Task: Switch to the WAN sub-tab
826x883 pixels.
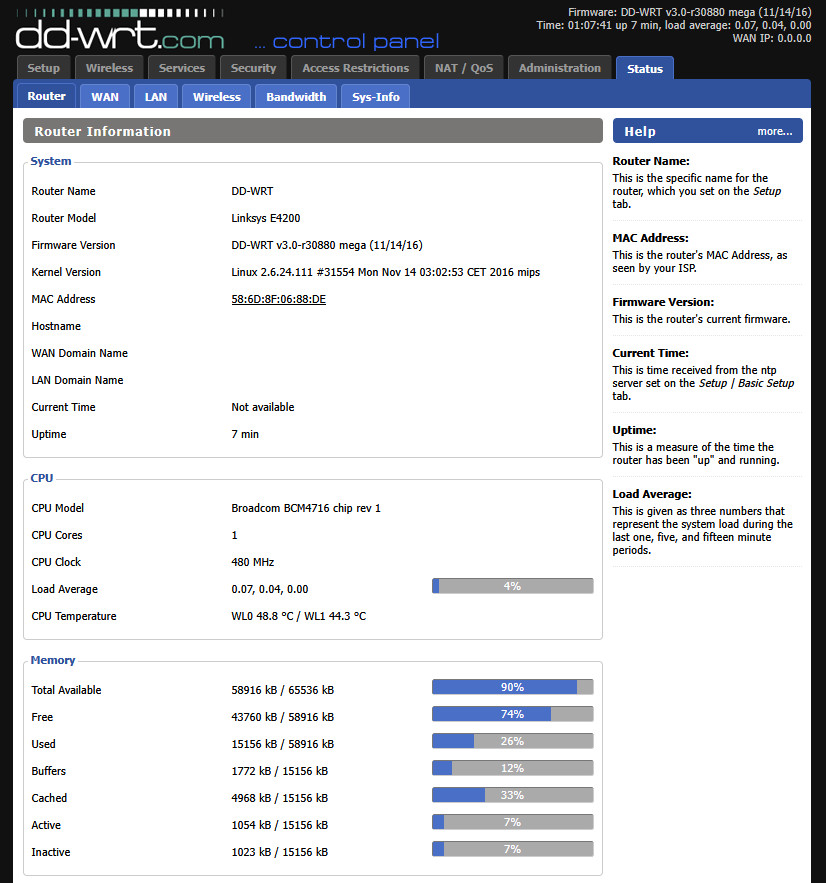Action: (x=104, y=97)
